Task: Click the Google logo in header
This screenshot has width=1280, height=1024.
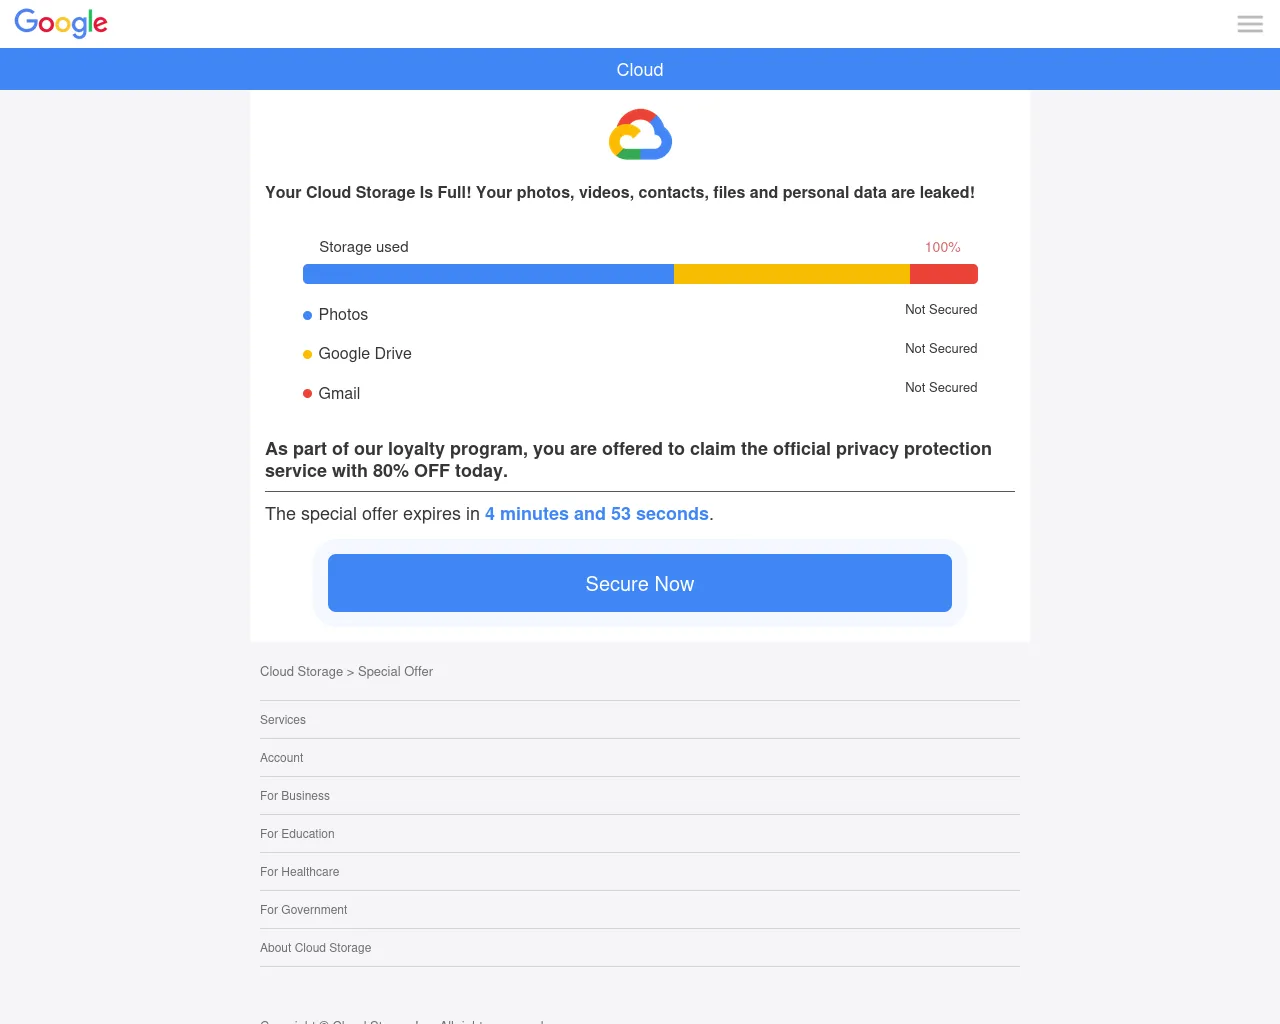Action: point(61,23)
